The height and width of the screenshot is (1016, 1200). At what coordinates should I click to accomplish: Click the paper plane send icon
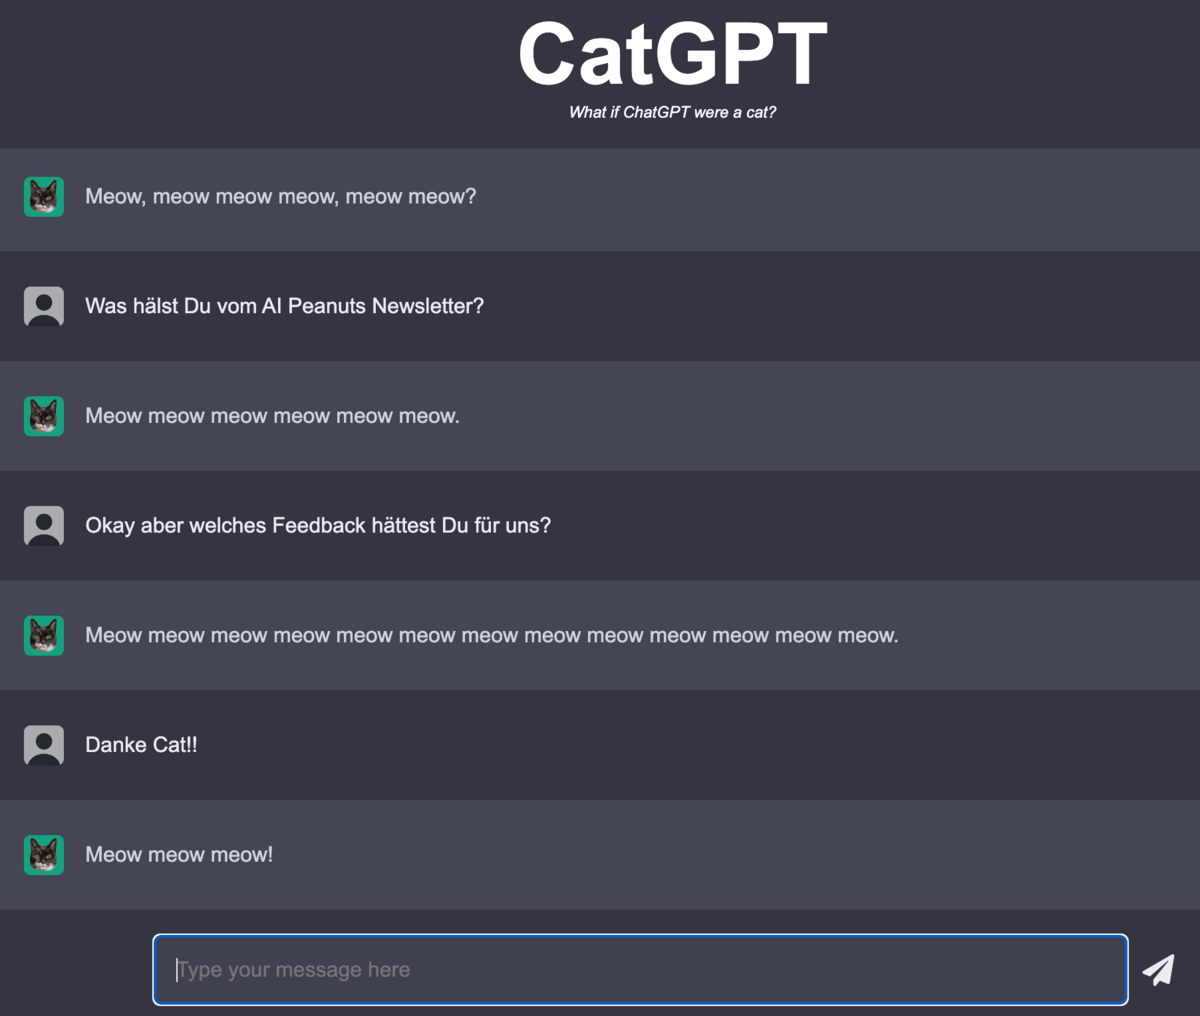[x=1158, y=969]
